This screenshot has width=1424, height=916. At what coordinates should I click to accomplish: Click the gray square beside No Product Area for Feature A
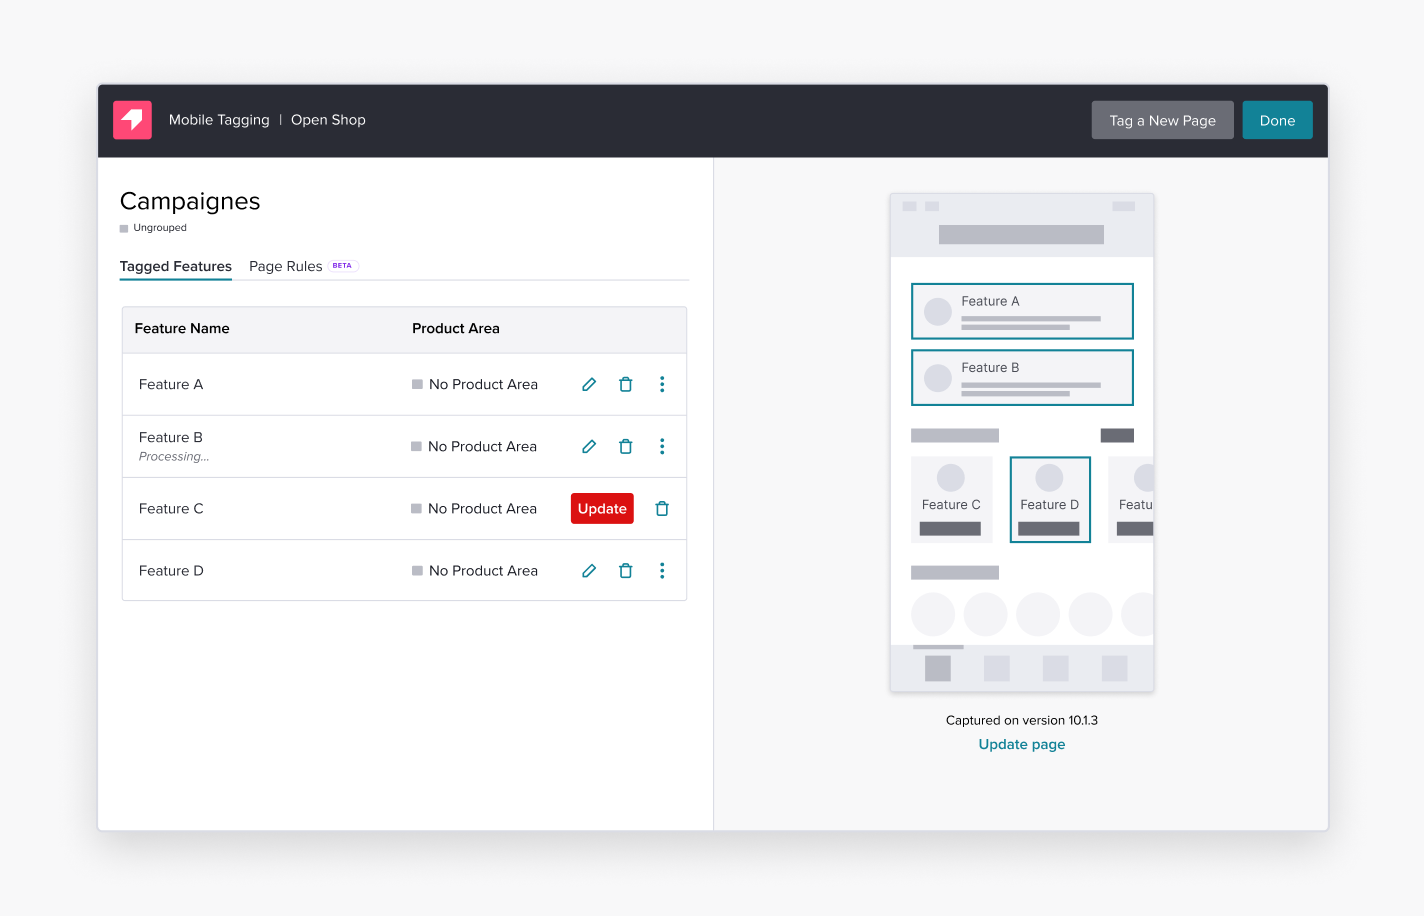pos(415,384)
